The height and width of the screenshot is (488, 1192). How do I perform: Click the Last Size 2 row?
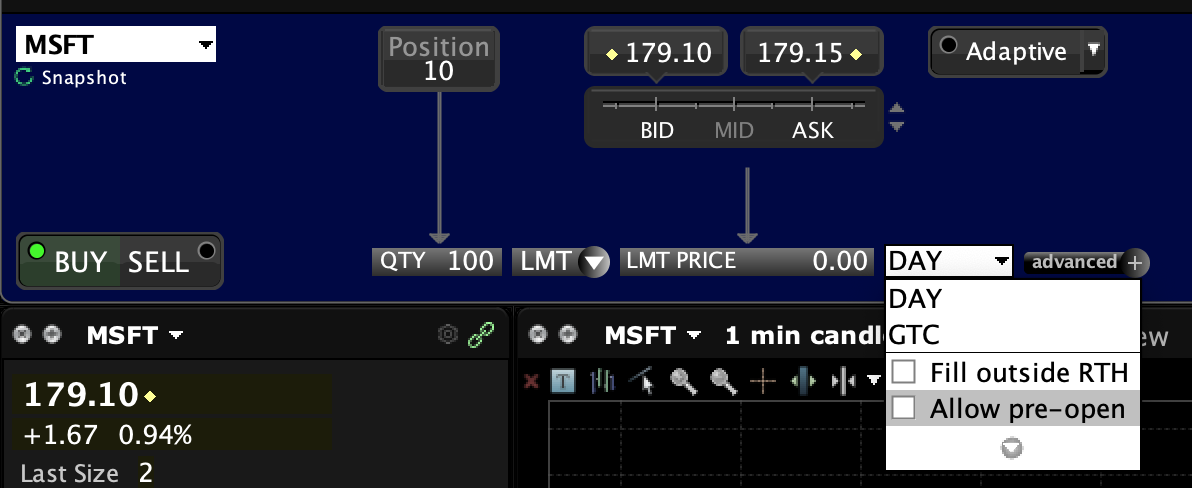pos(87,474)
